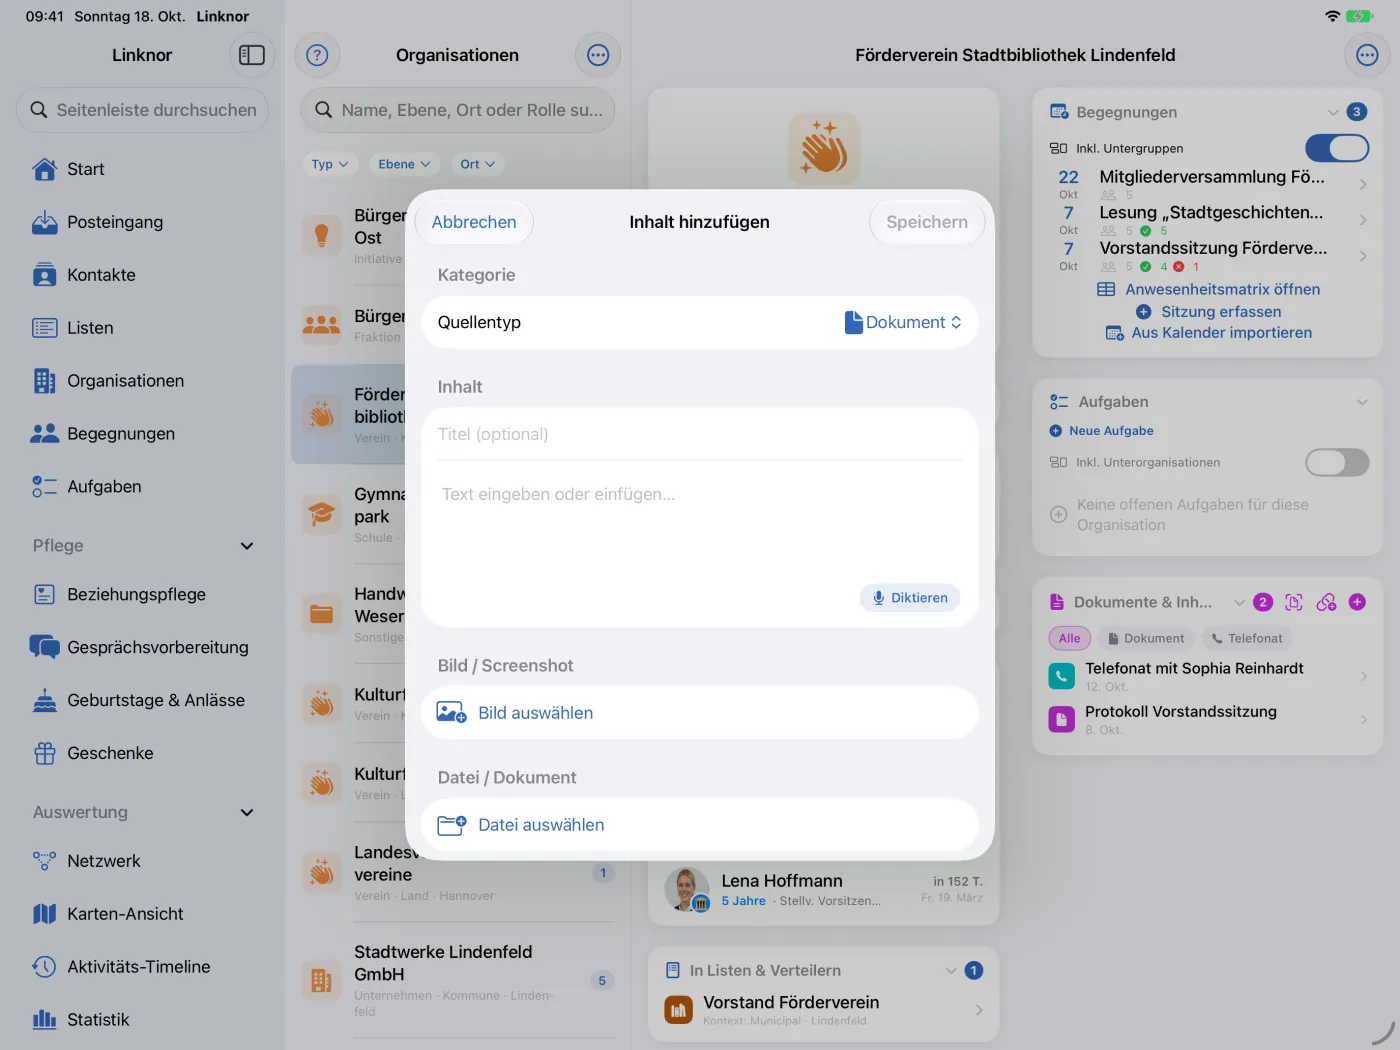Open the Organisationen more options menu
The width and height of the screenshot is (1400, 1050).
598,55
